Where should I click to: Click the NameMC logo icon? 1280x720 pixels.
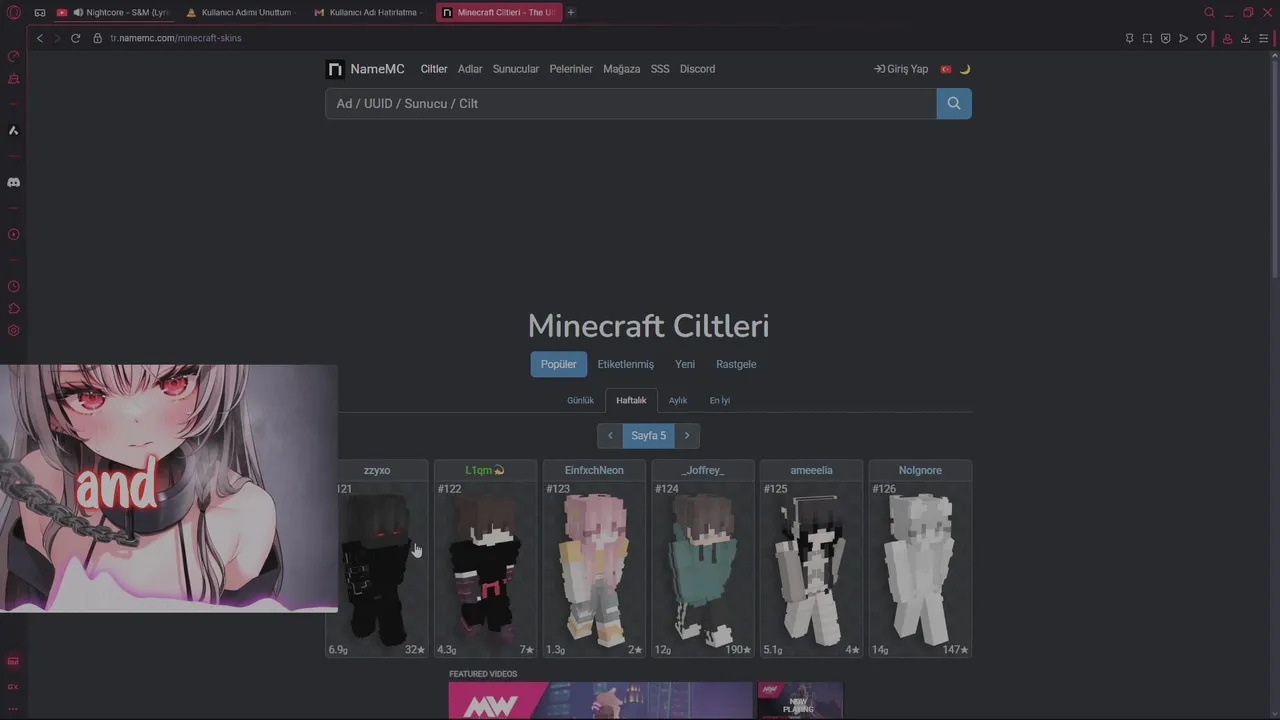tap(335, 69)
